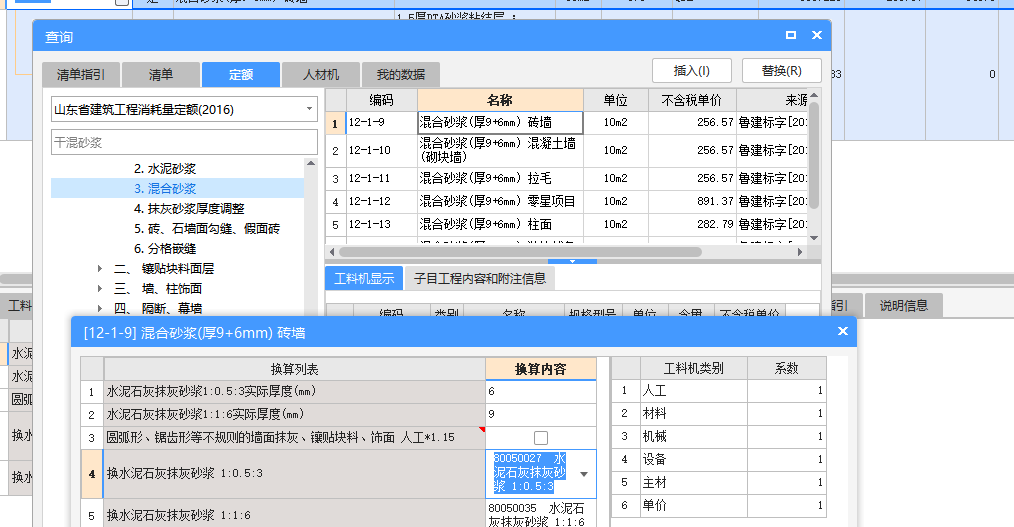
Task: Open dropdown arrow for 80050027 水泥石灰抹灰砂浆
Action: coord(584,474)
